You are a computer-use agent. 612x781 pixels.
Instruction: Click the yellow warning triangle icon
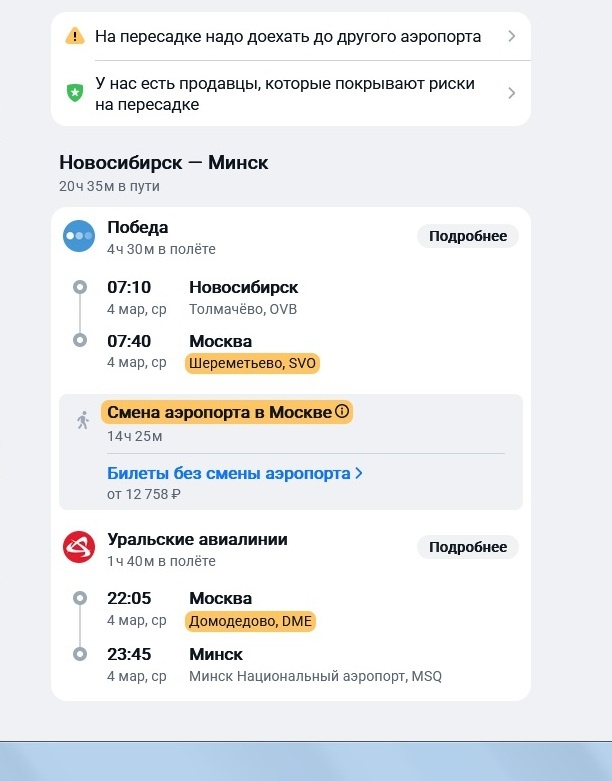pyautogui.click(x=75, y=36)
